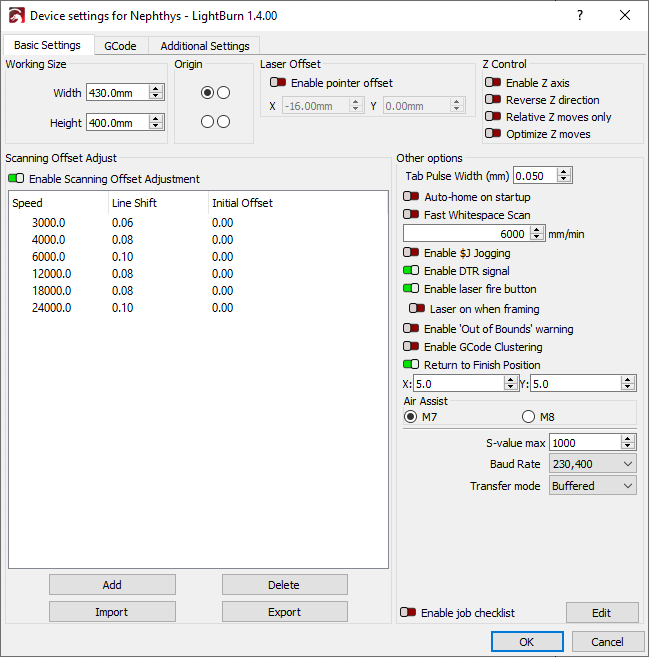Select bottom-left origin radio button
This screenshot has height=657, width=649.
coord(207,122)
